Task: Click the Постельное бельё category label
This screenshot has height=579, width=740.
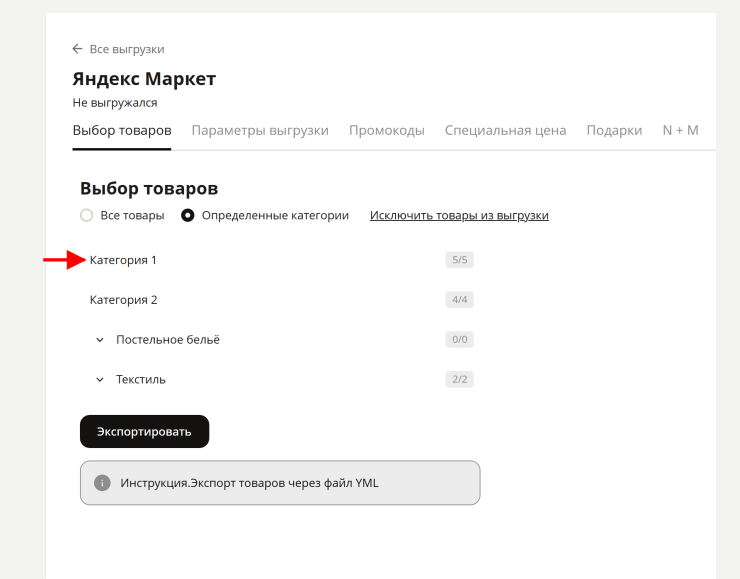Action: pos(168,340)
